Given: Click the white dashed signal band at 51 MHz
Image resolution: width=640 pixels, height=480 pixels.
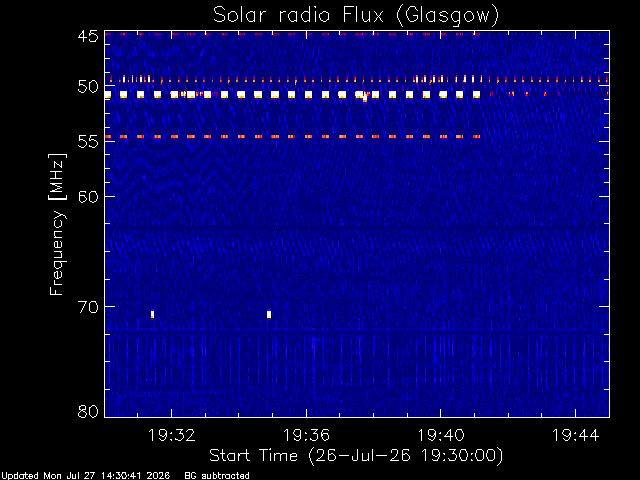Looking at the screenshot, I should point(293,95).
